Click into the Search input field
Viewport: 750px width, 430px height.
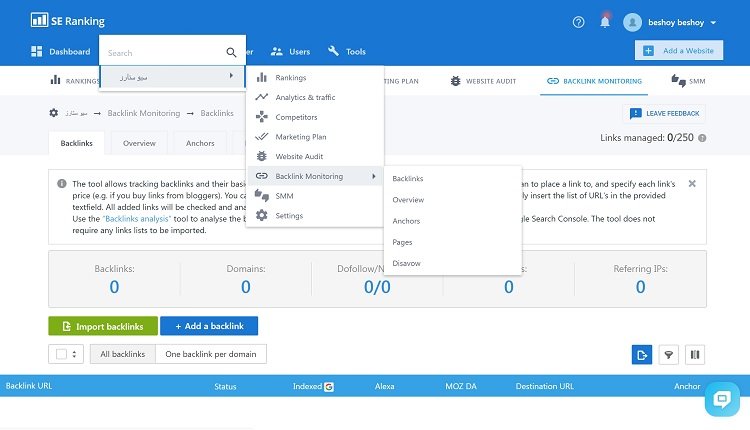tap(160, 52)
